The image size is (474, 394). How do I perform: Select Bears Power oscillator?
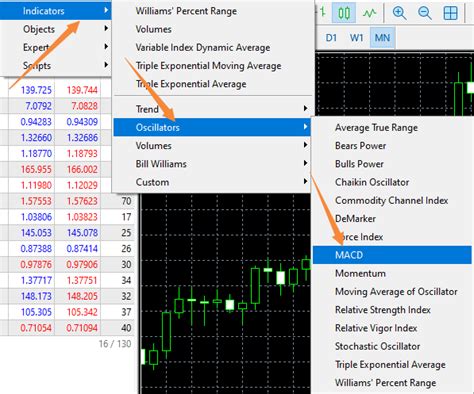click(x=392, y=146)
